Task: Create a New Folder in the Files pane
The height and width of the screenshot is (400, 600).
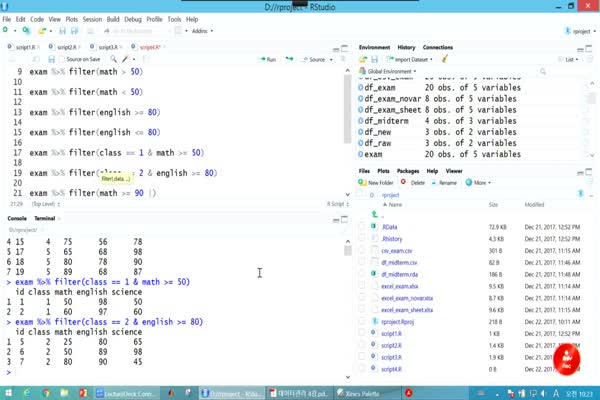Action: tap(379, 183)
